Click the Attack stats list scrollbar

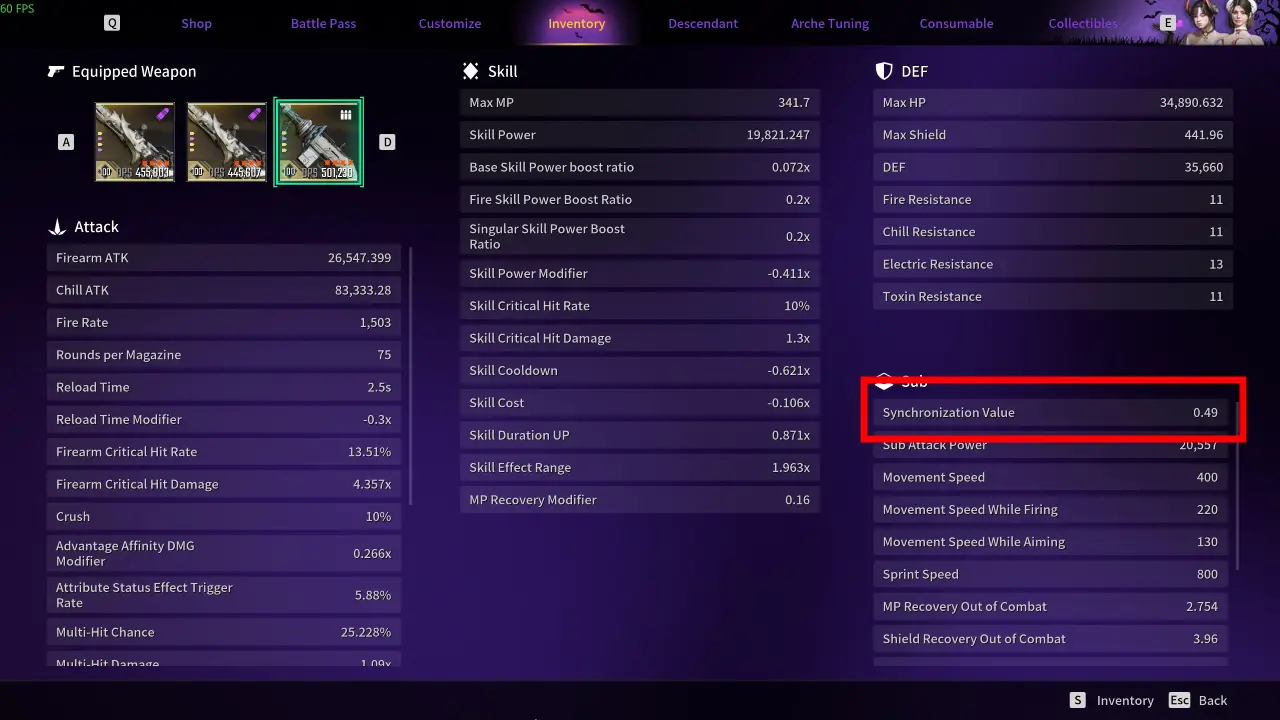click(411, 376)
